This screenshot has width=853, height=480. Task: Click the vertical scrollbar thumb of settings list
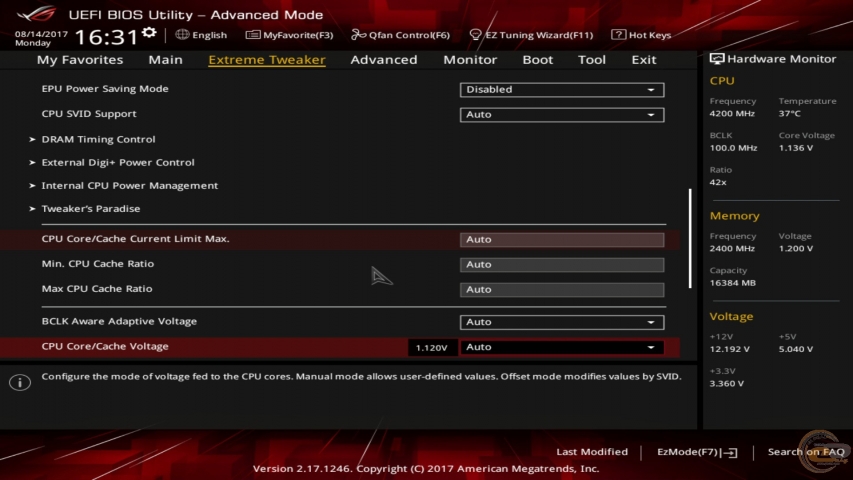[690, 238]
